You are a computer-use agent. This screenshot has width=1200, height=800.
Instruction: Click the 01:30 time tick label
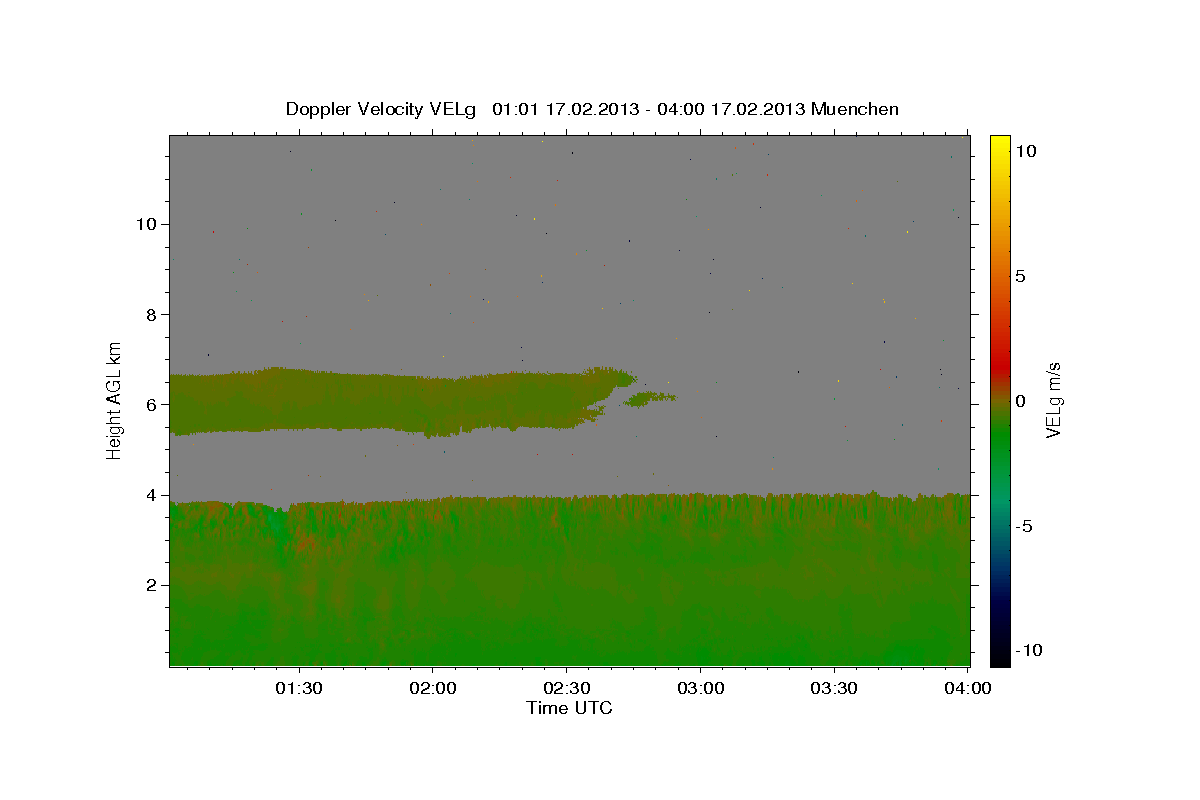299,688
